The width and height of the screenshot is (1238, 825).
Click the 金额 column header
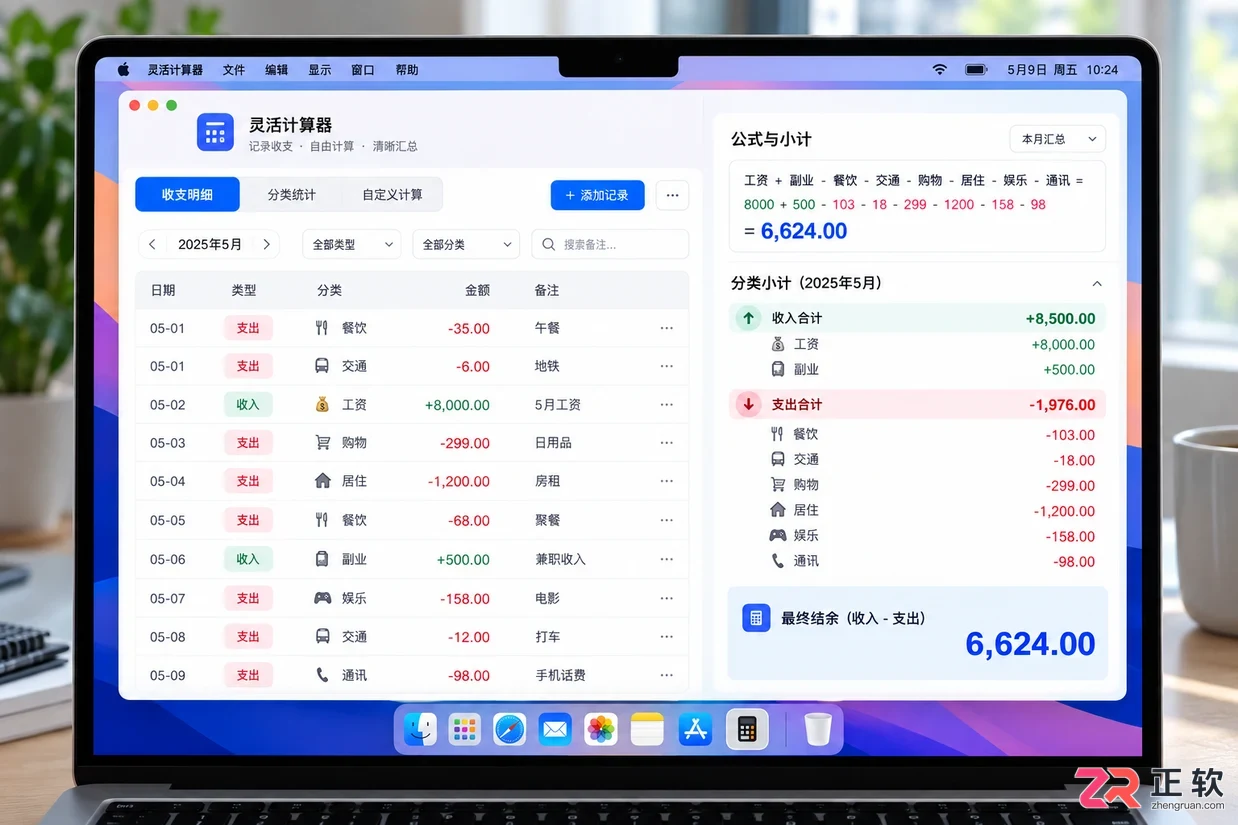tap(478, 290)
